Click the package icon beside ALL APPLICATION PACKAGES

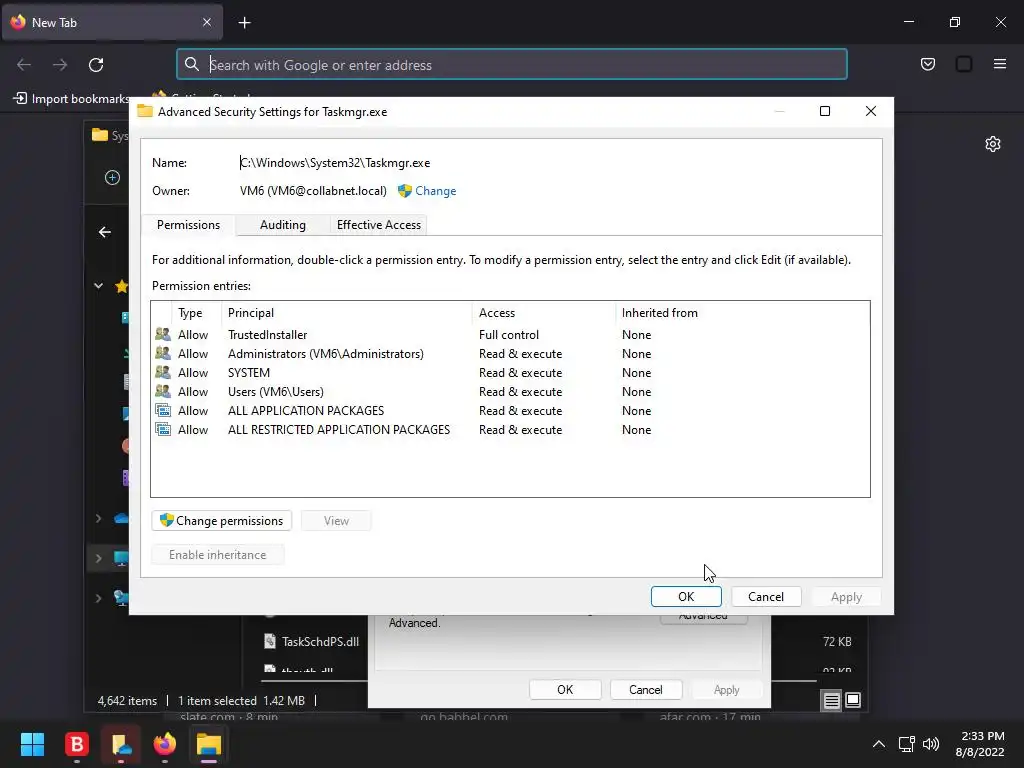click(163, 410)
